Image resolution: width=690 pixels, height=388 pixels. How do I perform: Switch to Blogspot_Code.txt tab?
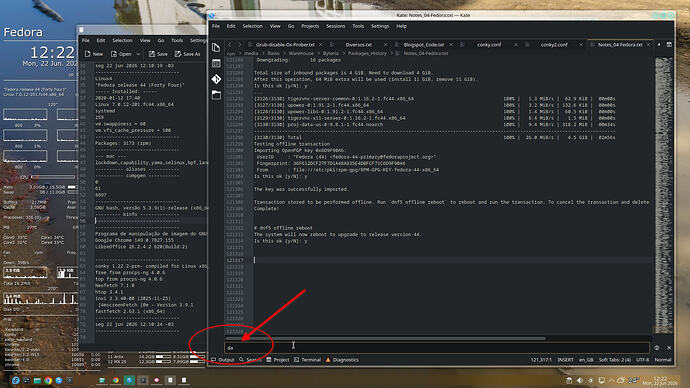point(424,44)
